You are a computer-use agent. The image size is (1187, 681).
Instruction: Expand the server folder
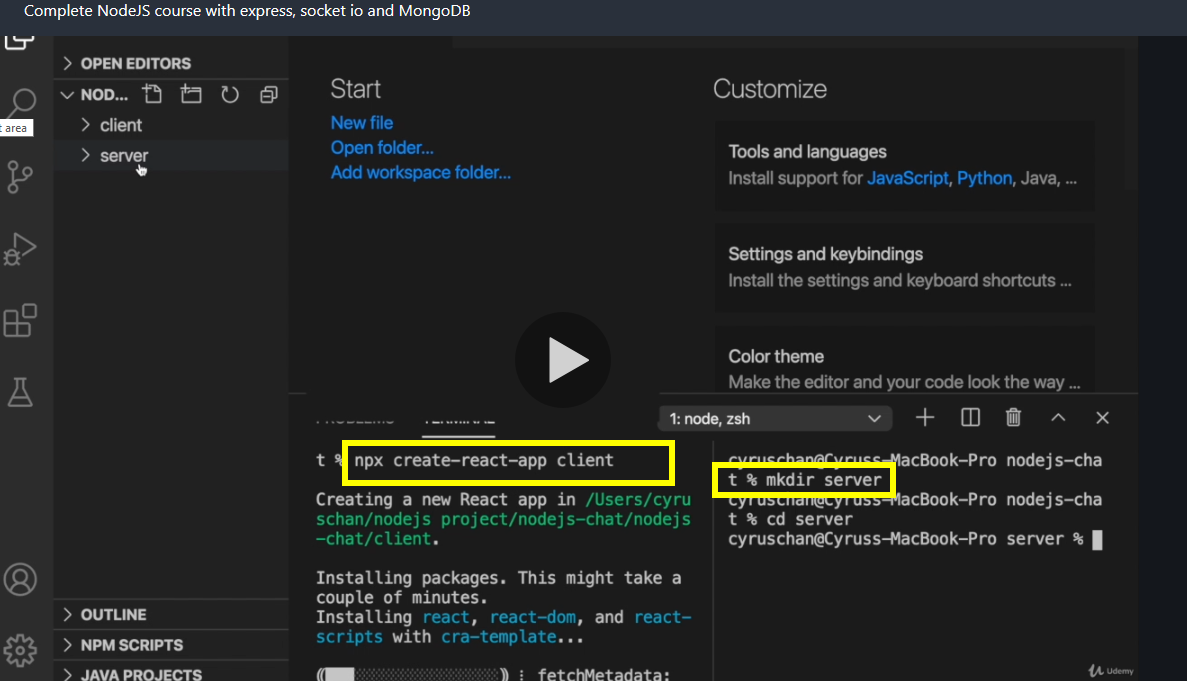coord(171,155)
